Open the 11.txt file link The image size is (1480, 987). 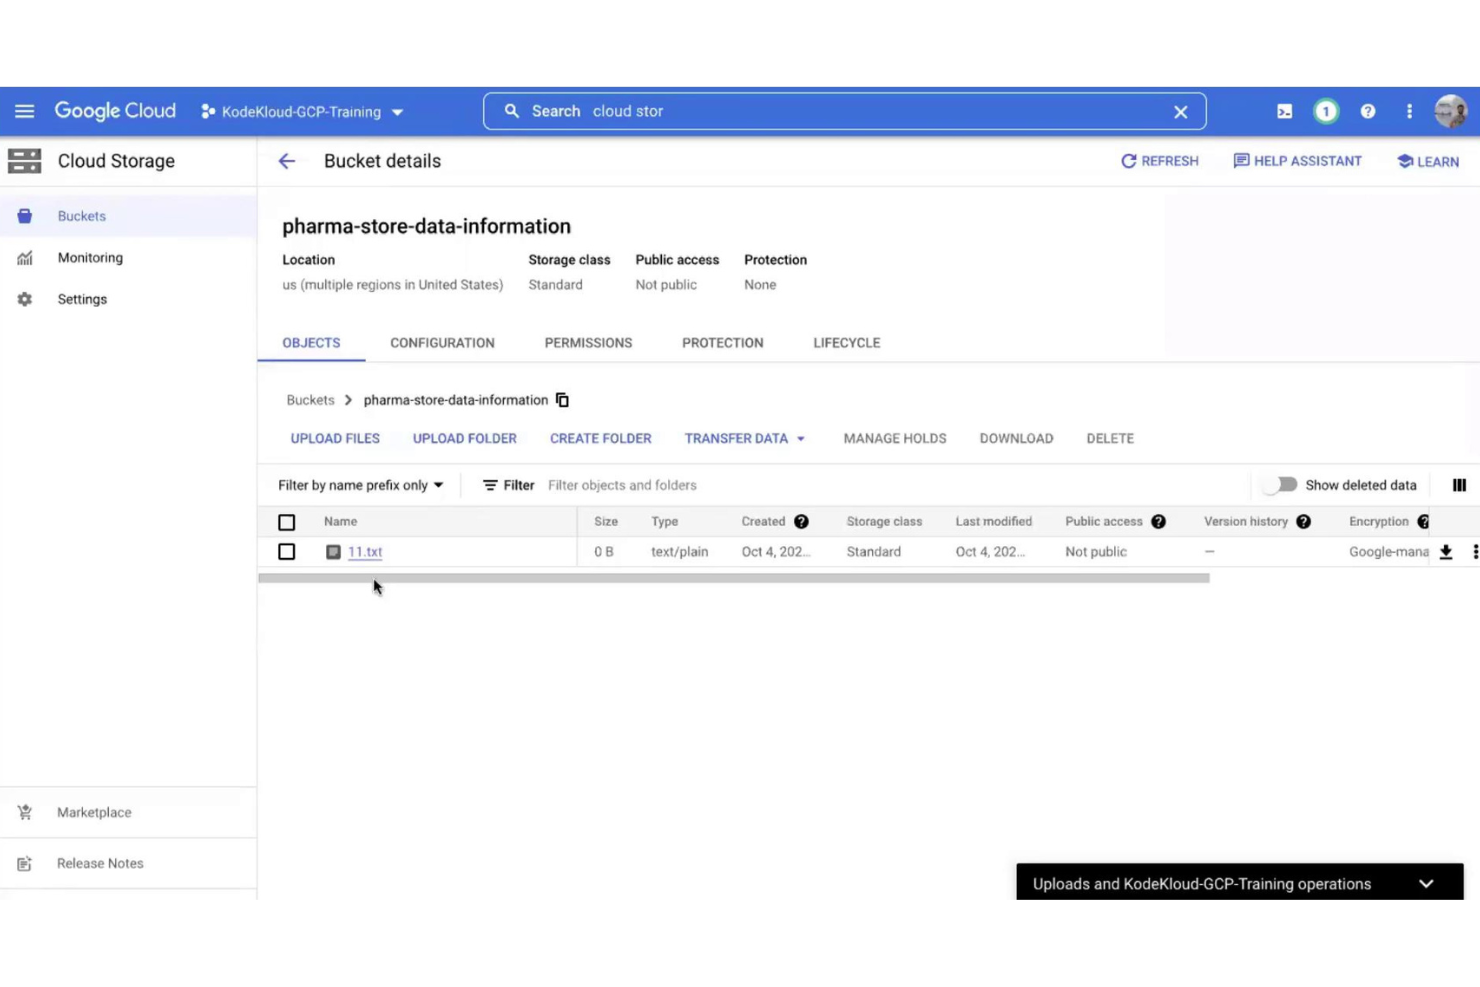365,551
